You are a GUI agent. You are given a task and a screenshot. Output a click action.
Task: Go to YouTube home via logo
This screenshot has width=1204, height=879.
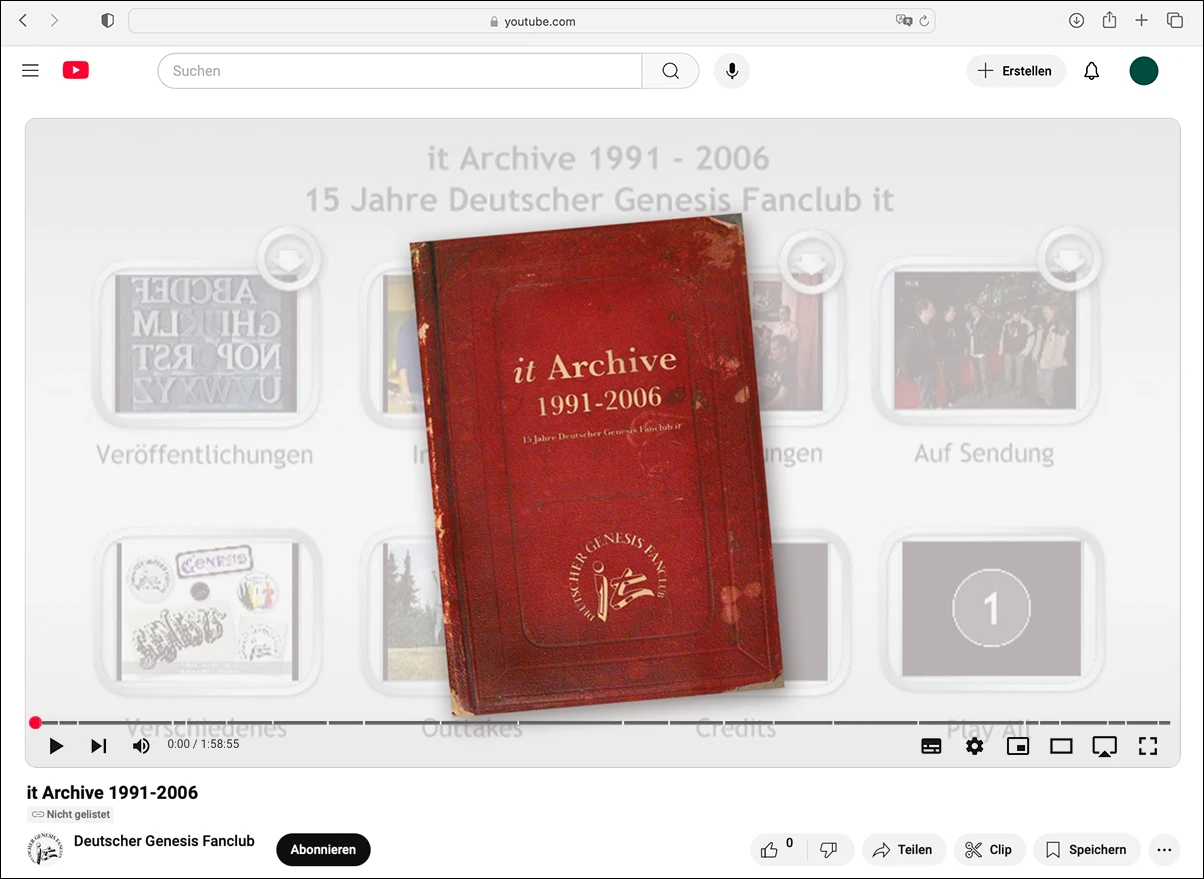click(76, 70)
